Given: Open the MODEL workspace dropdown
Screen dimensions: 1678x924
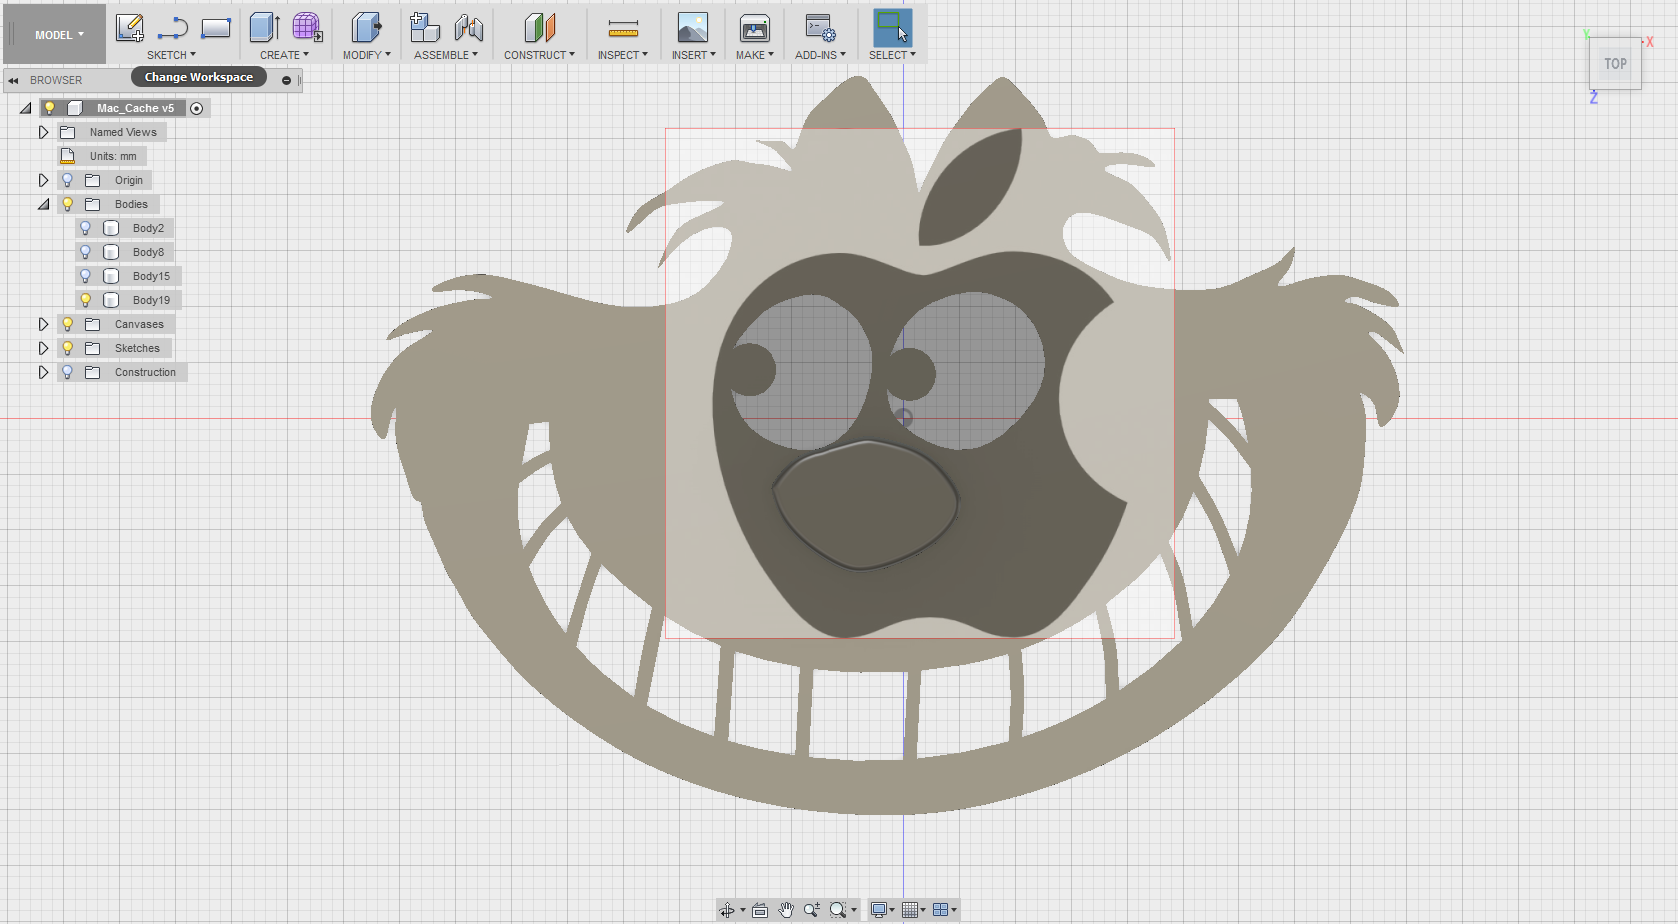Looking at the screenshot, I should click(x=58, y=35).
